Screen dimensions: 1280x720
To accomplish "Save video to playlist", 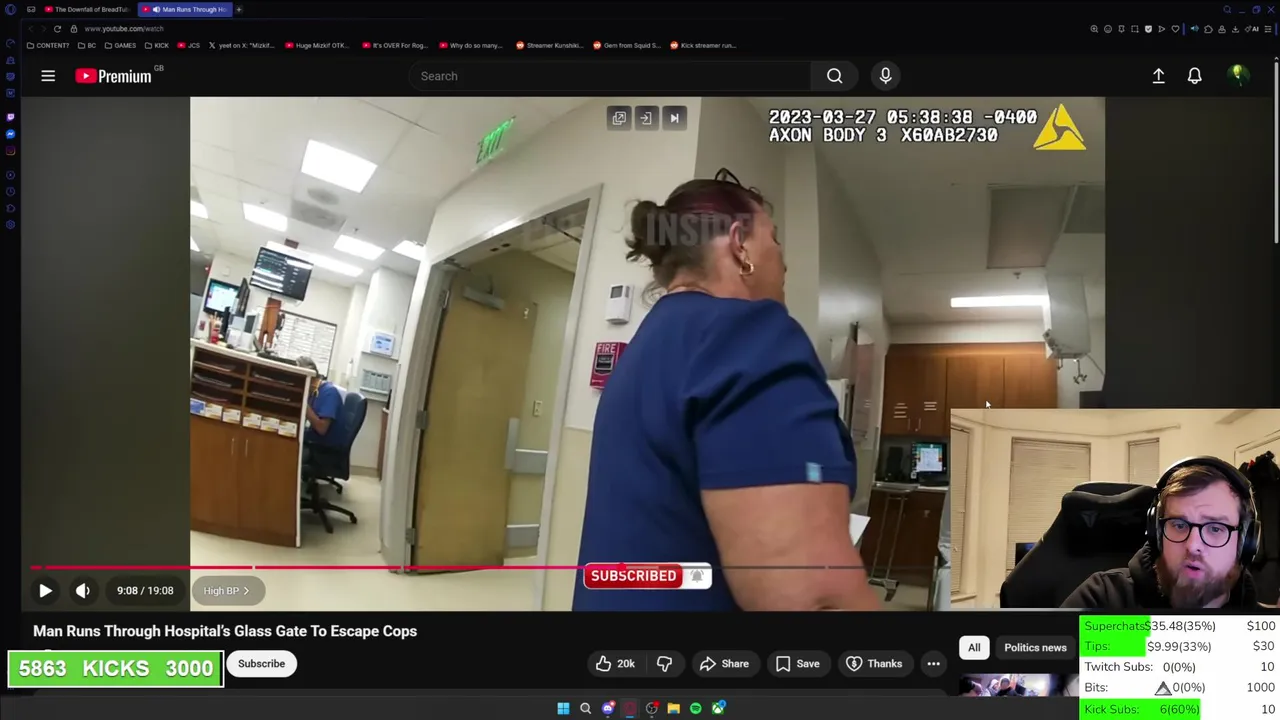I will point(798,664).
